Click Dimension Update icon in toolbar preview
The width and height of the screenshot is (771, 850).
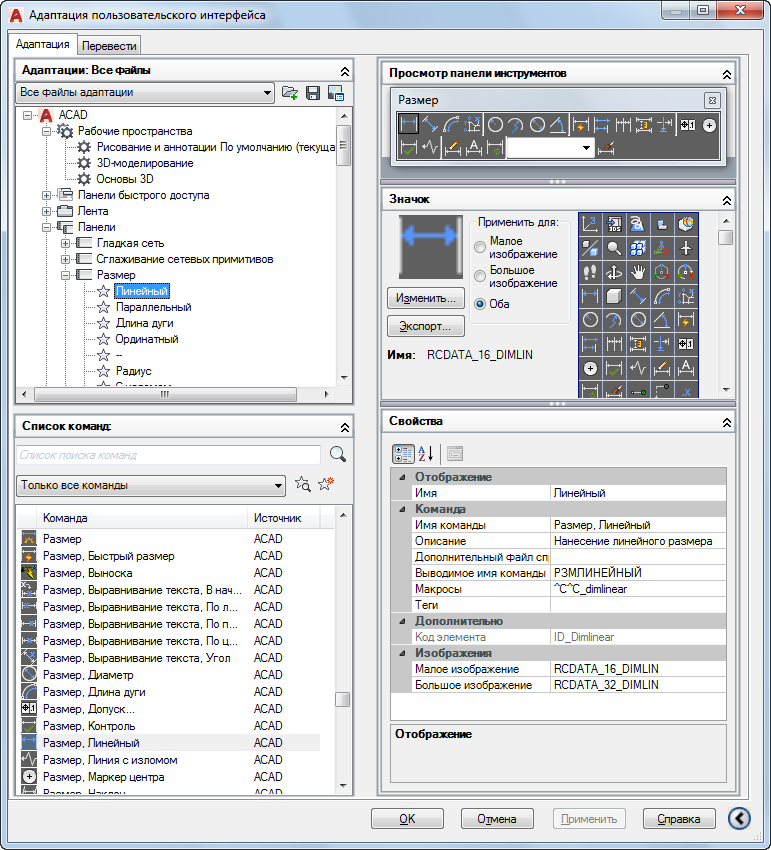(x=495, y=147)
